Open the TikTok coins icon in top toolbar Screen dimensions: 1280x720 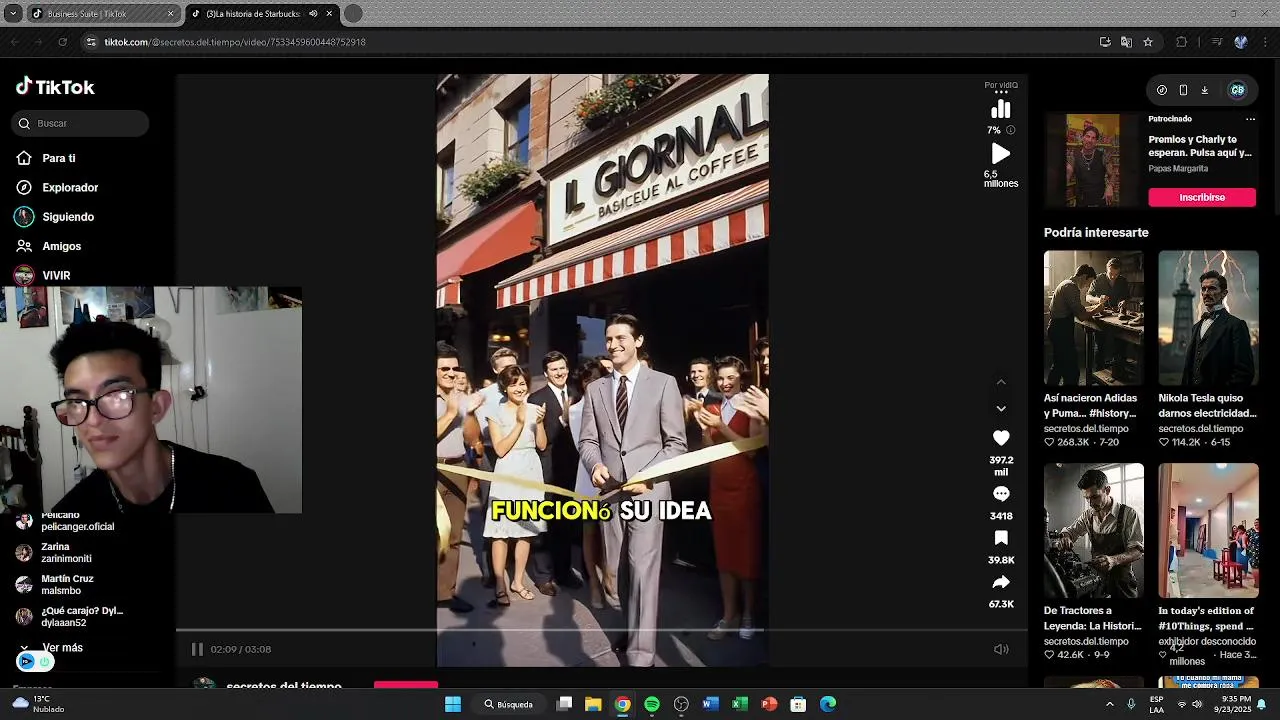coord(1162,90)
